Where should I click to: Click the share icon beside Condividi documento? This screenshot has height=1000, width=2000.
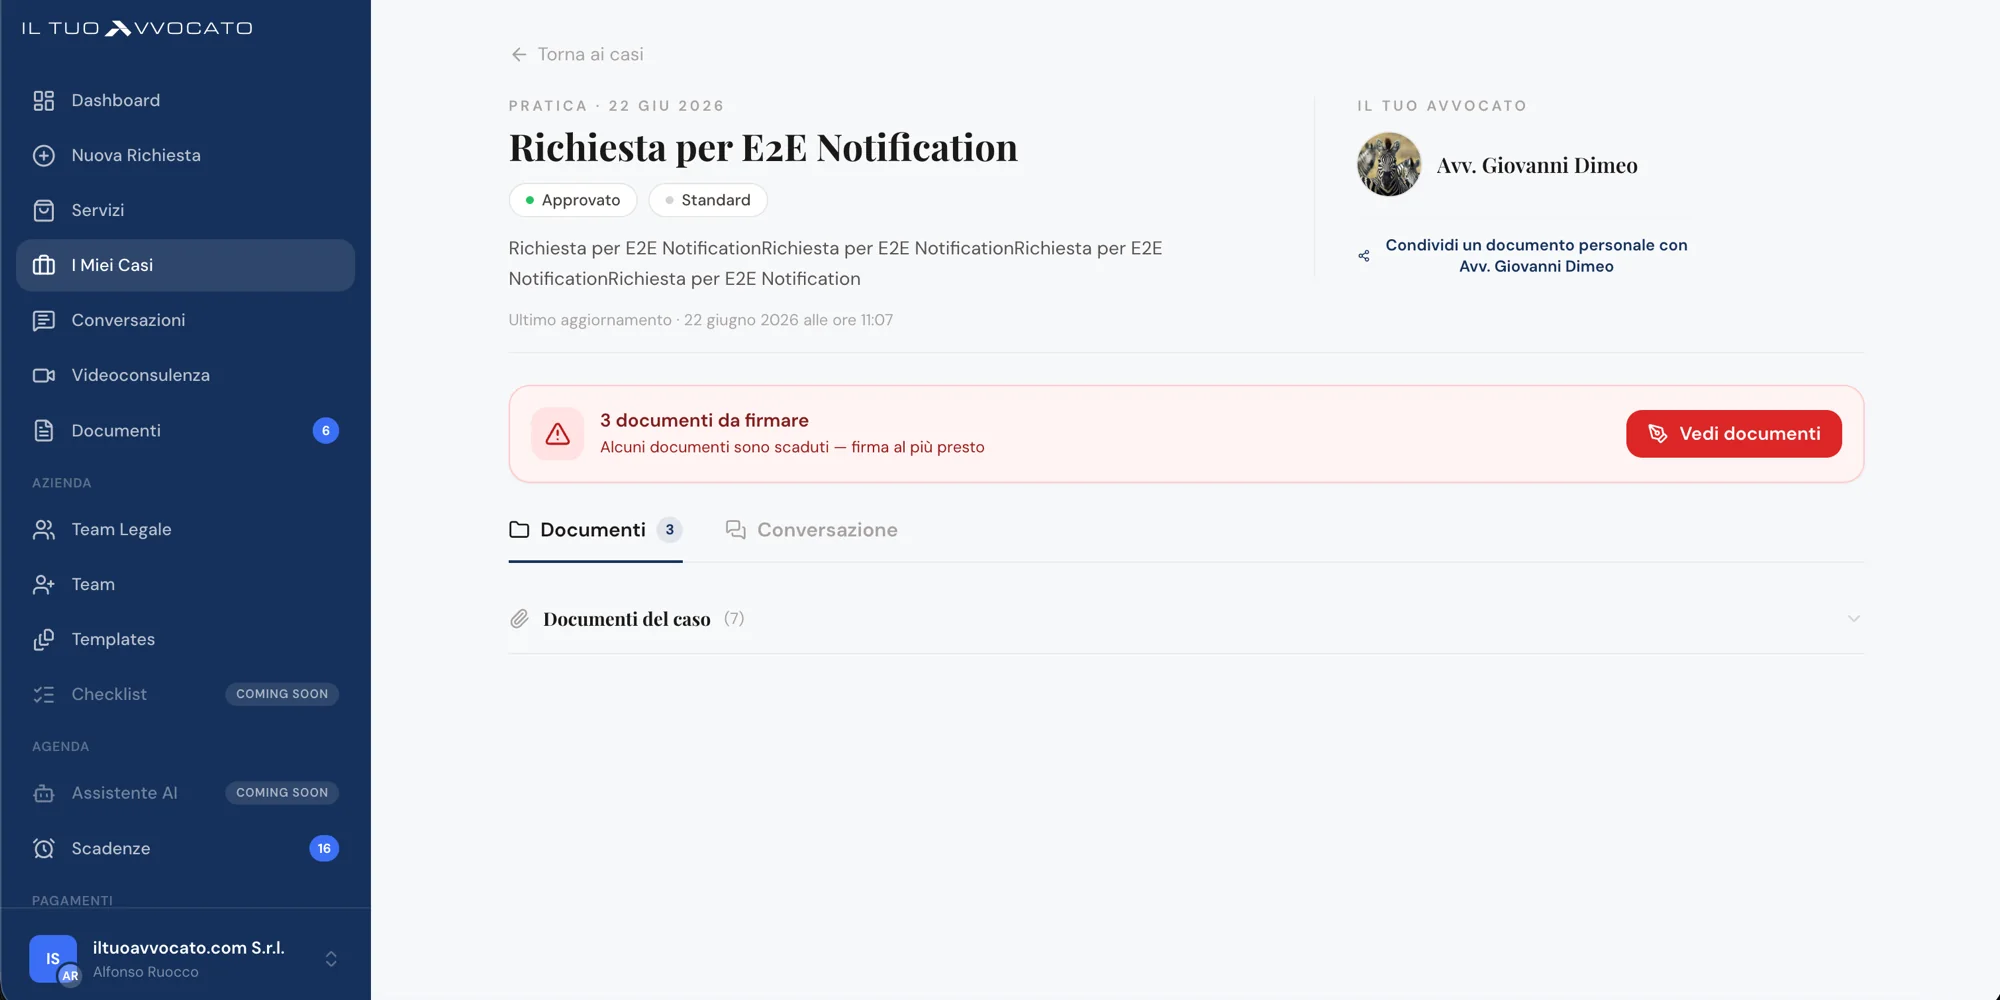click(x=1364, y=256)
